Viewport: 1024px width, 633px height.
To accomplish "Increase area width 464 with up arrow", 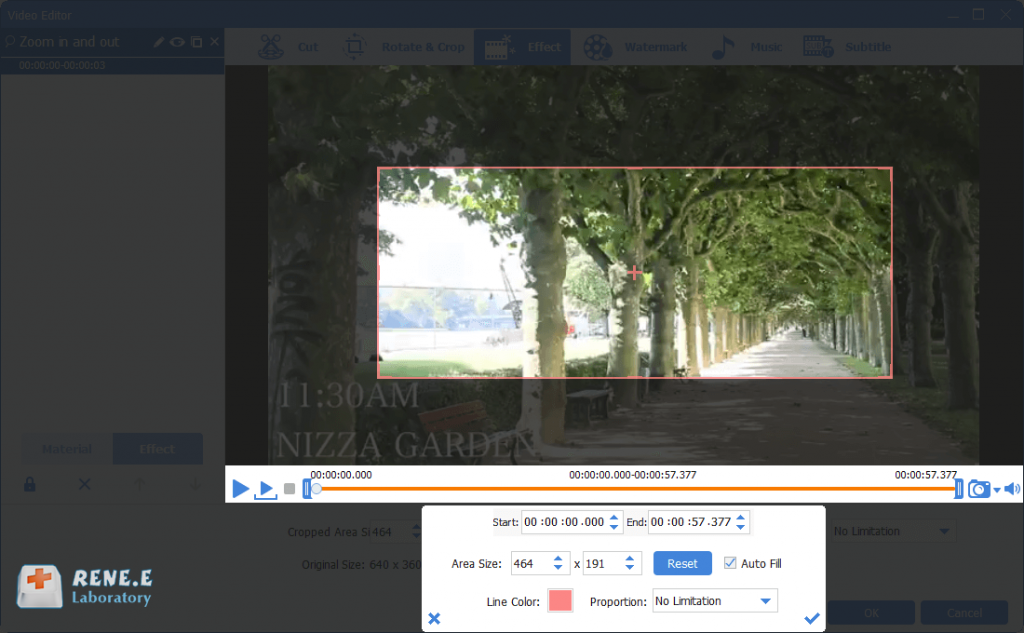I will coord(558,559).
